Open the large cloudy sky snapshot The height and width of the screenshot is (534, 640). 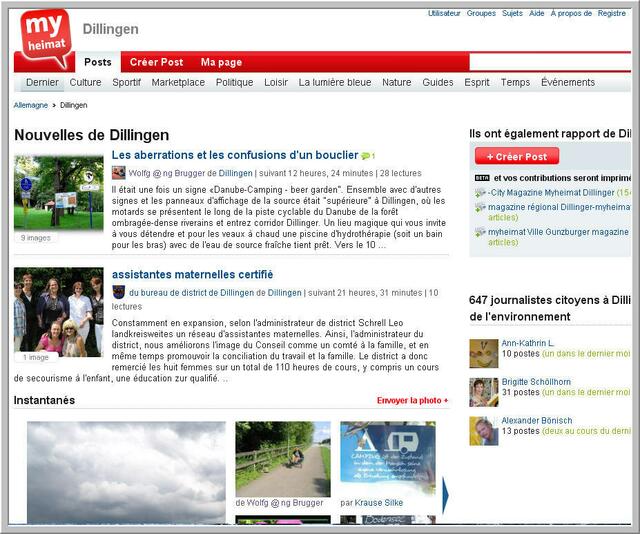[x=126, y=472]
